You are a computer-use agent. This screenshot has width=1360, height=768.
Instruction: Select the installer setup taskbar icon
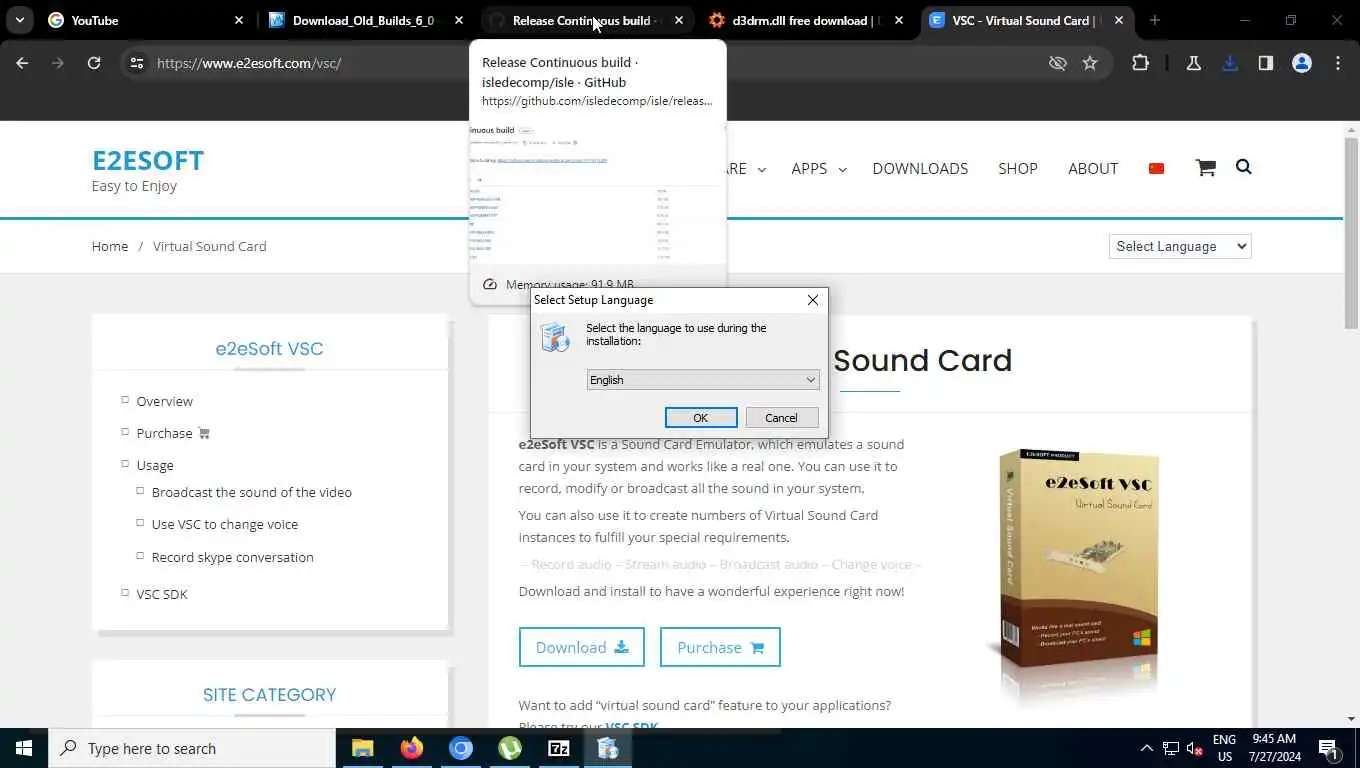coord(608,748)
